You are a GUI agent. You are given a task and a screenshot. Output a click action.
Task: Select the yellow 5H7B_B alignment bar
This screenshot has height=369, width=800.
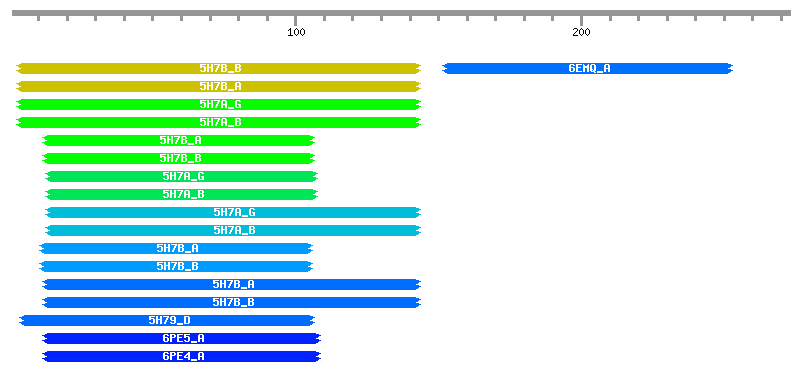218,68
